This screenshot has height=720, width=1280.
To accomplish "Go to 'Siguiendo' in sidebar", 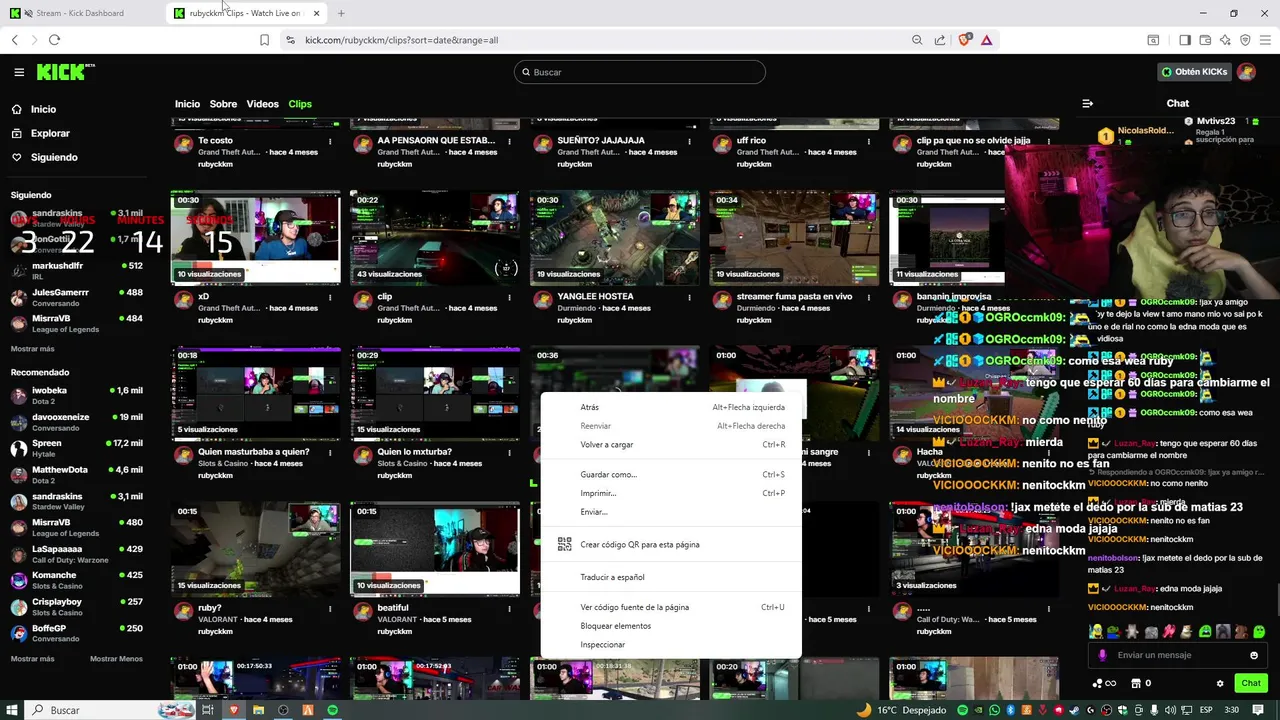I will point(54,157).
